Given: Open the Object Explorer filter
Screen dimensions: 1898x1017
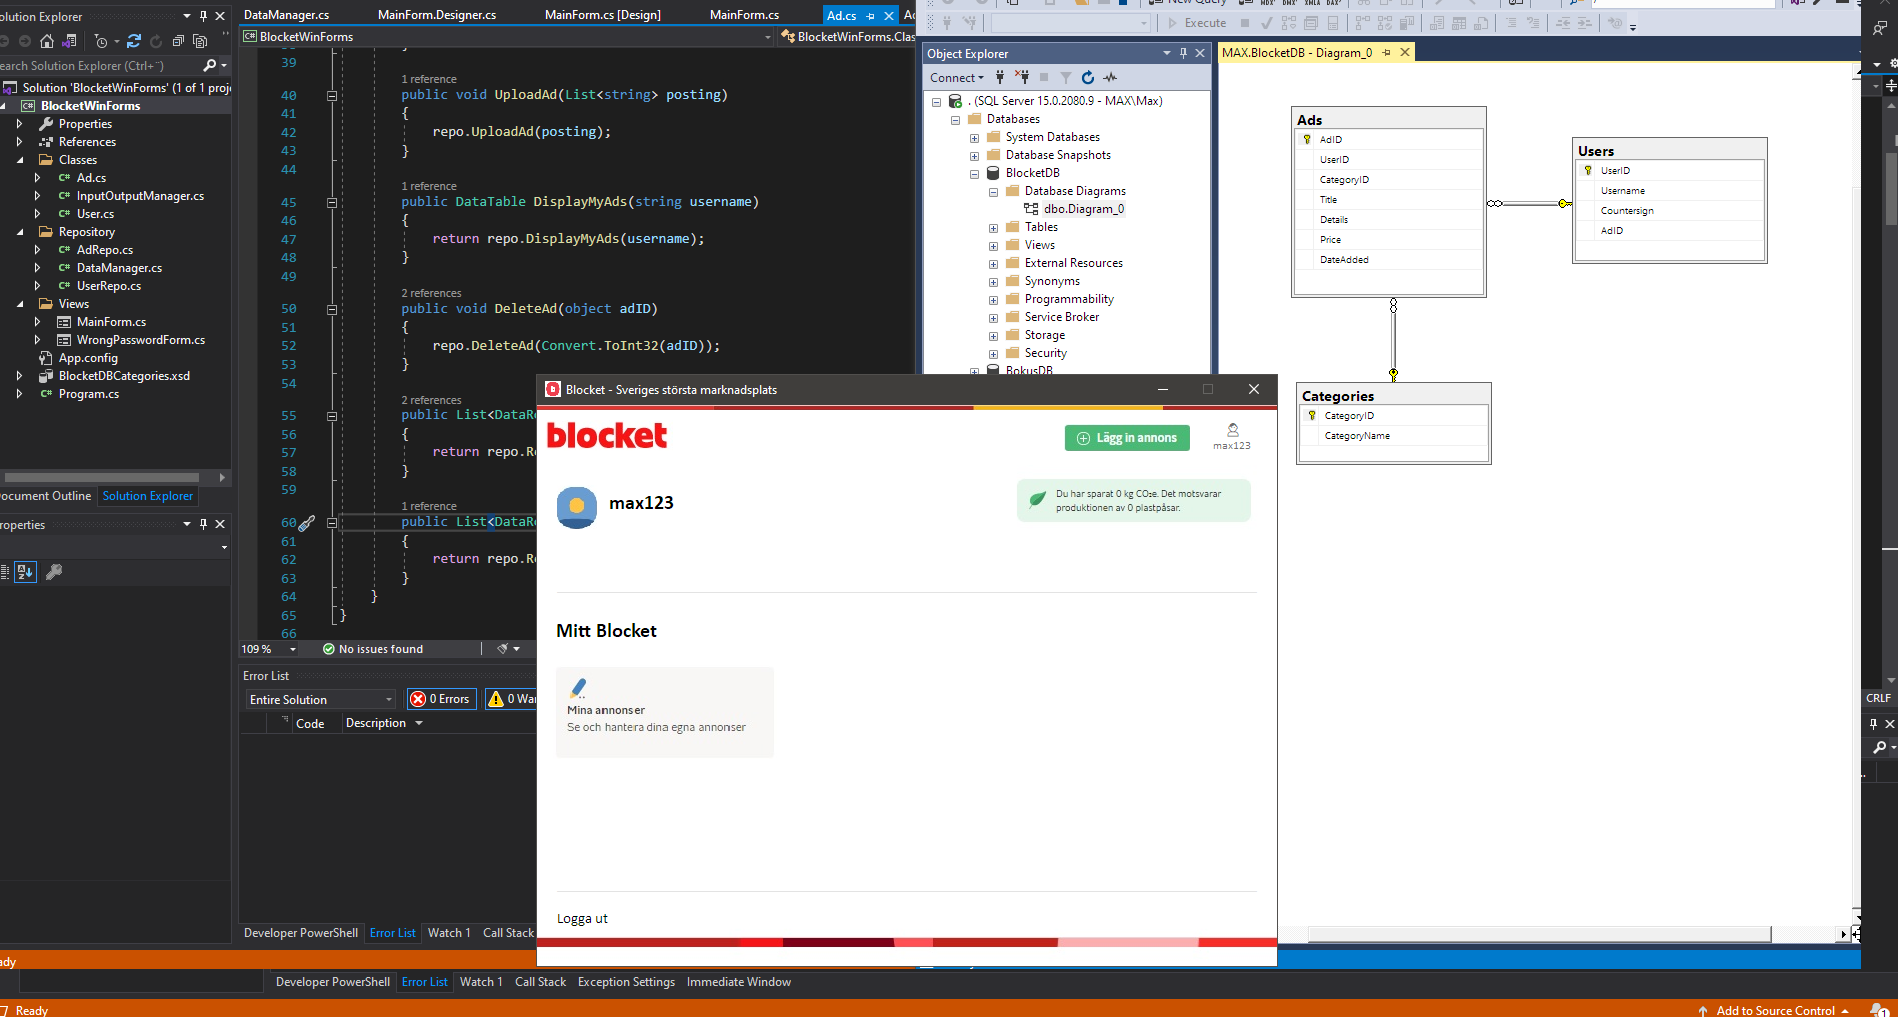Looking at the screenshot, I should (x=1066, y=77).
